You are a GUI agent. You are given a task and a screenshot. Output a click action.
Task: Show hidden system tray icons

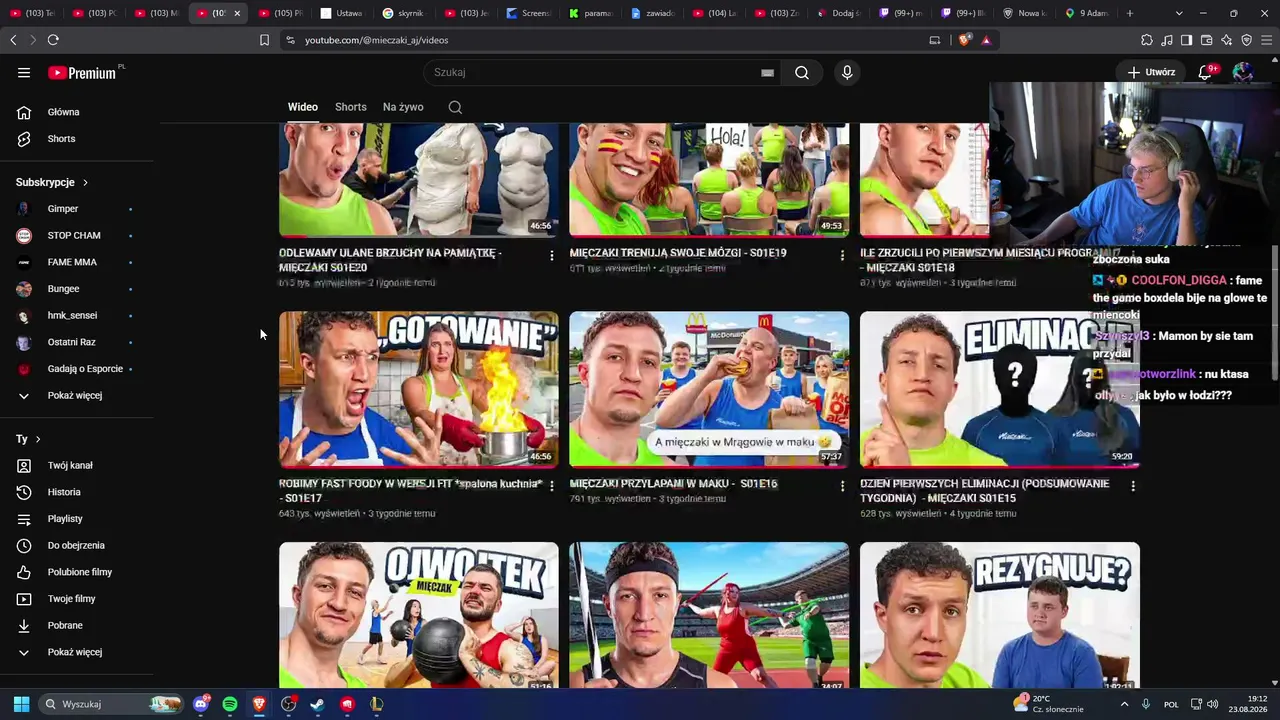[x=1124, y=704]
